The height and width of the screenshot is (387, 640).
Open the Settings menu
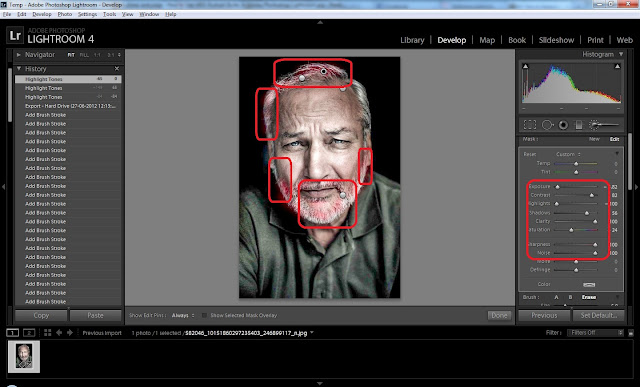pyautogui.click(x=87, y=14)
